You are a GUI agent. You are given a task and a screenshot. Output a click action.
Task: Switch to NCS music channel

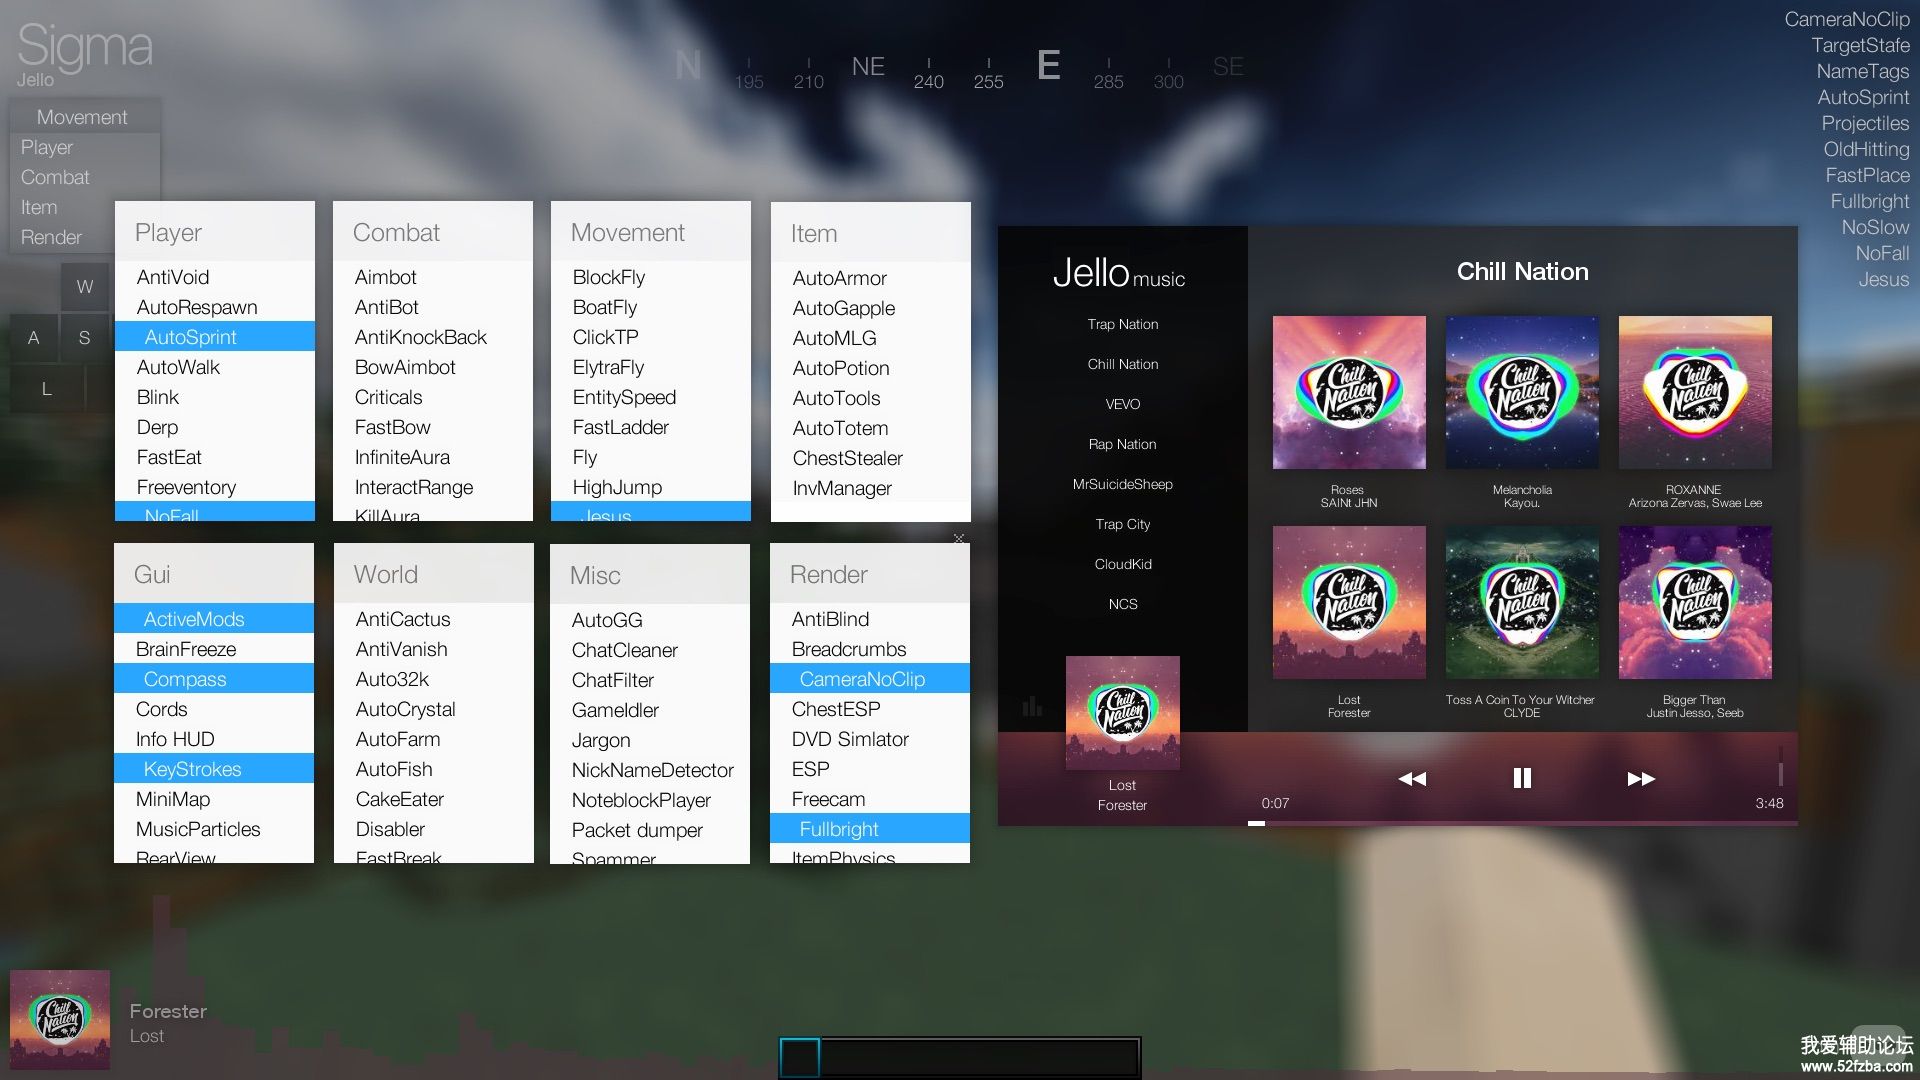[1122, 604]
